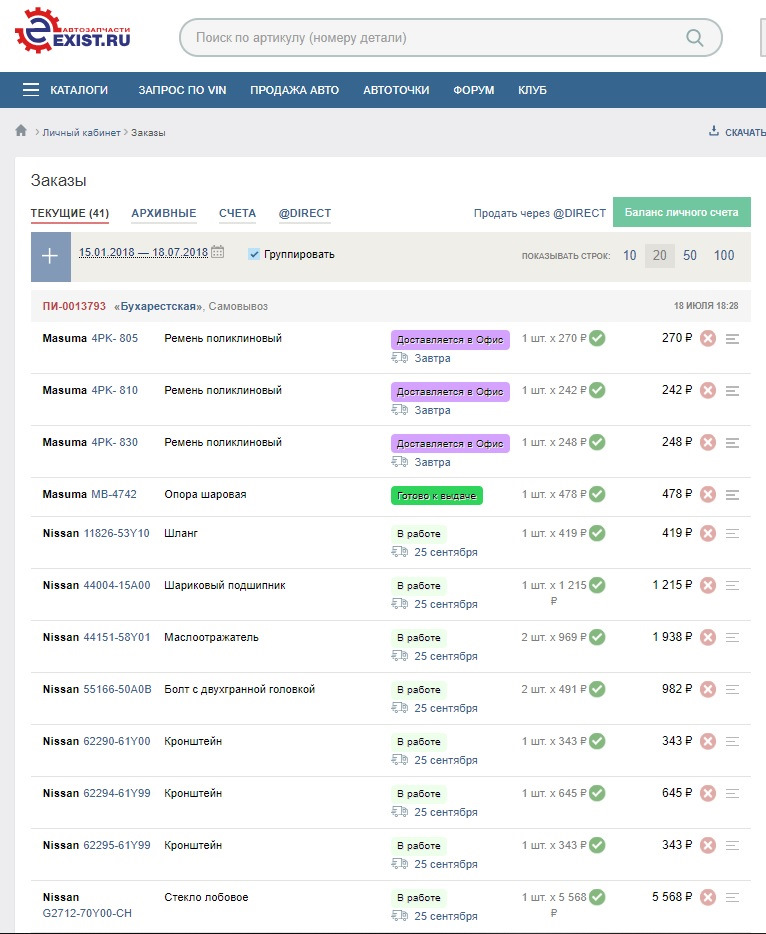766x934 pixels.
Task: Expand details menu for 4PK-830 row
Action: click(732, 443)
